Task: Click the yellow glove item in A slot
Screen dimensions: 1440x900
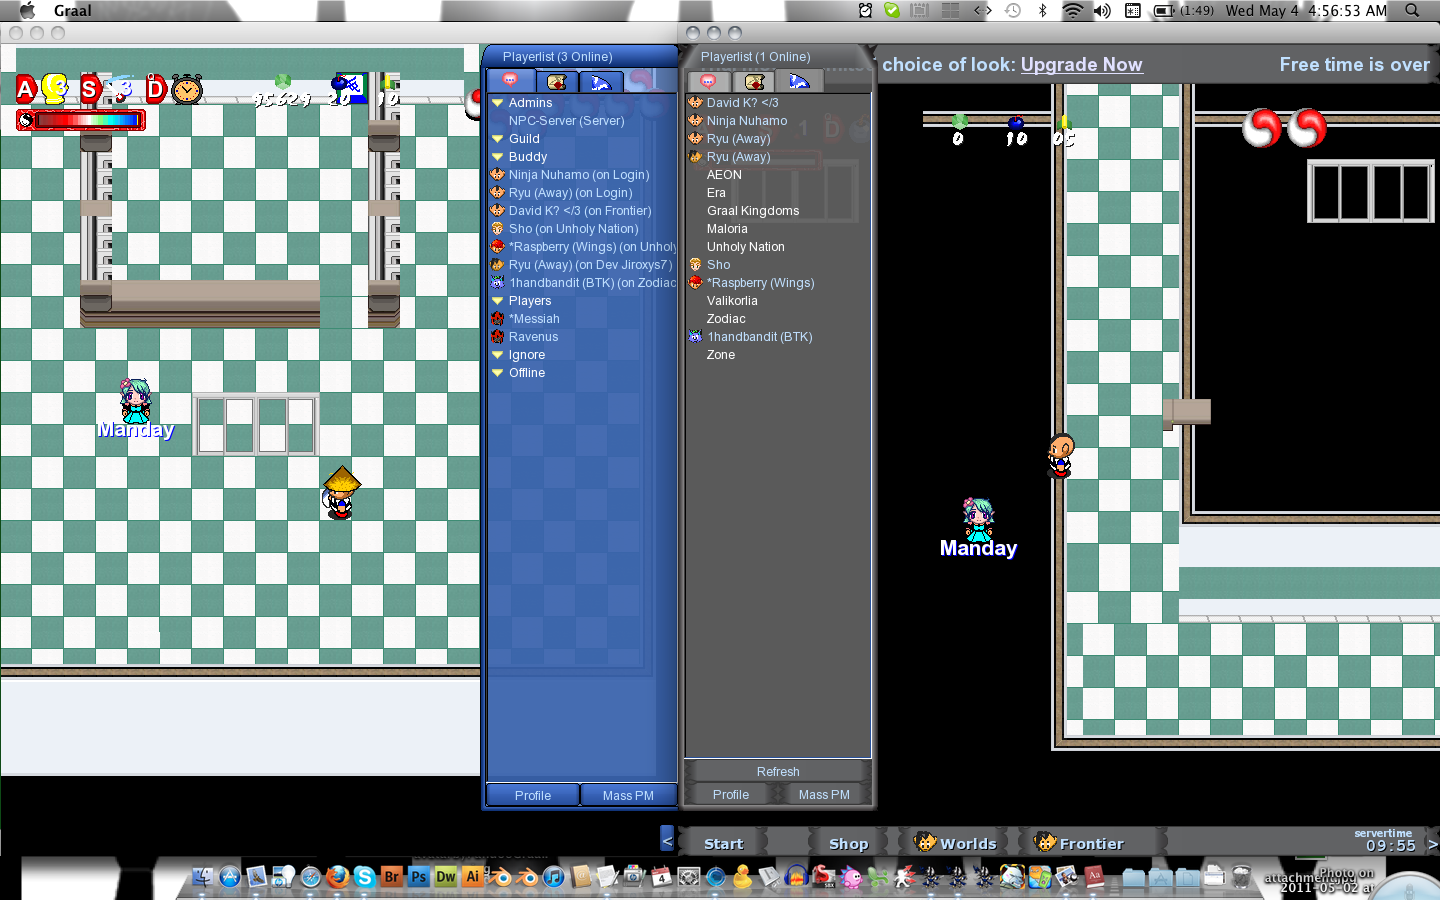Action: (54, 89)
